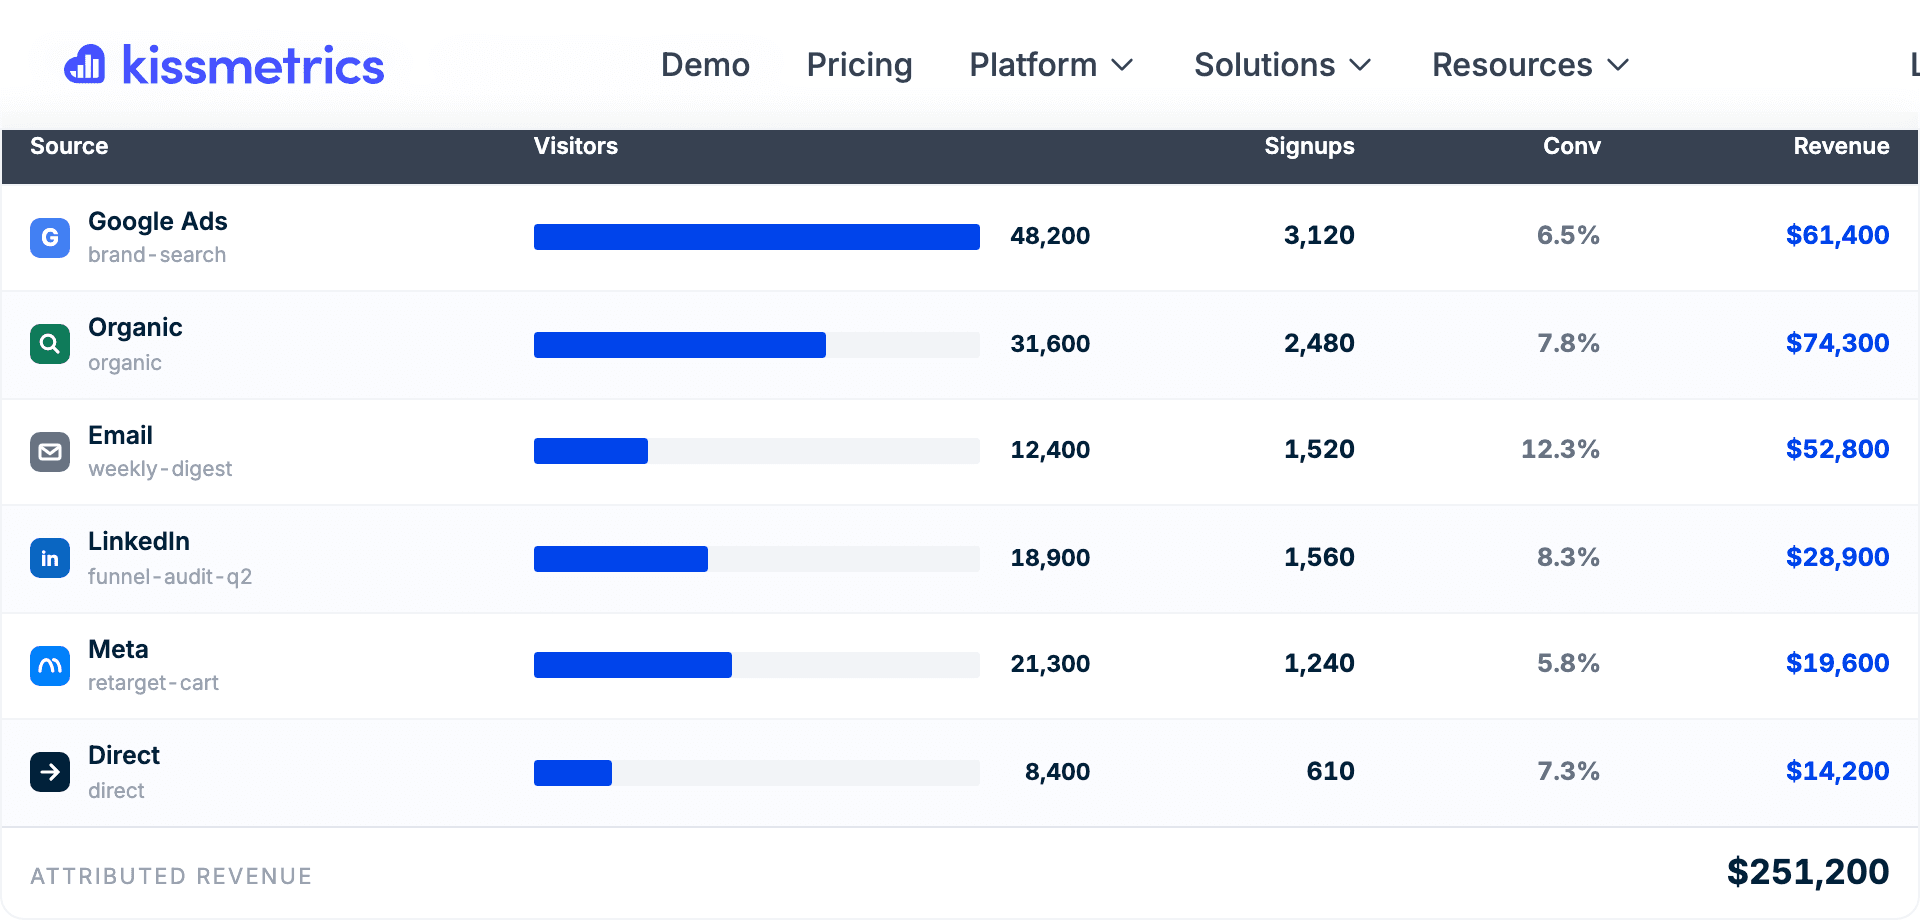
Task: Select the funnel-audit-q2 campaign label
Action: tap(170, 577)
